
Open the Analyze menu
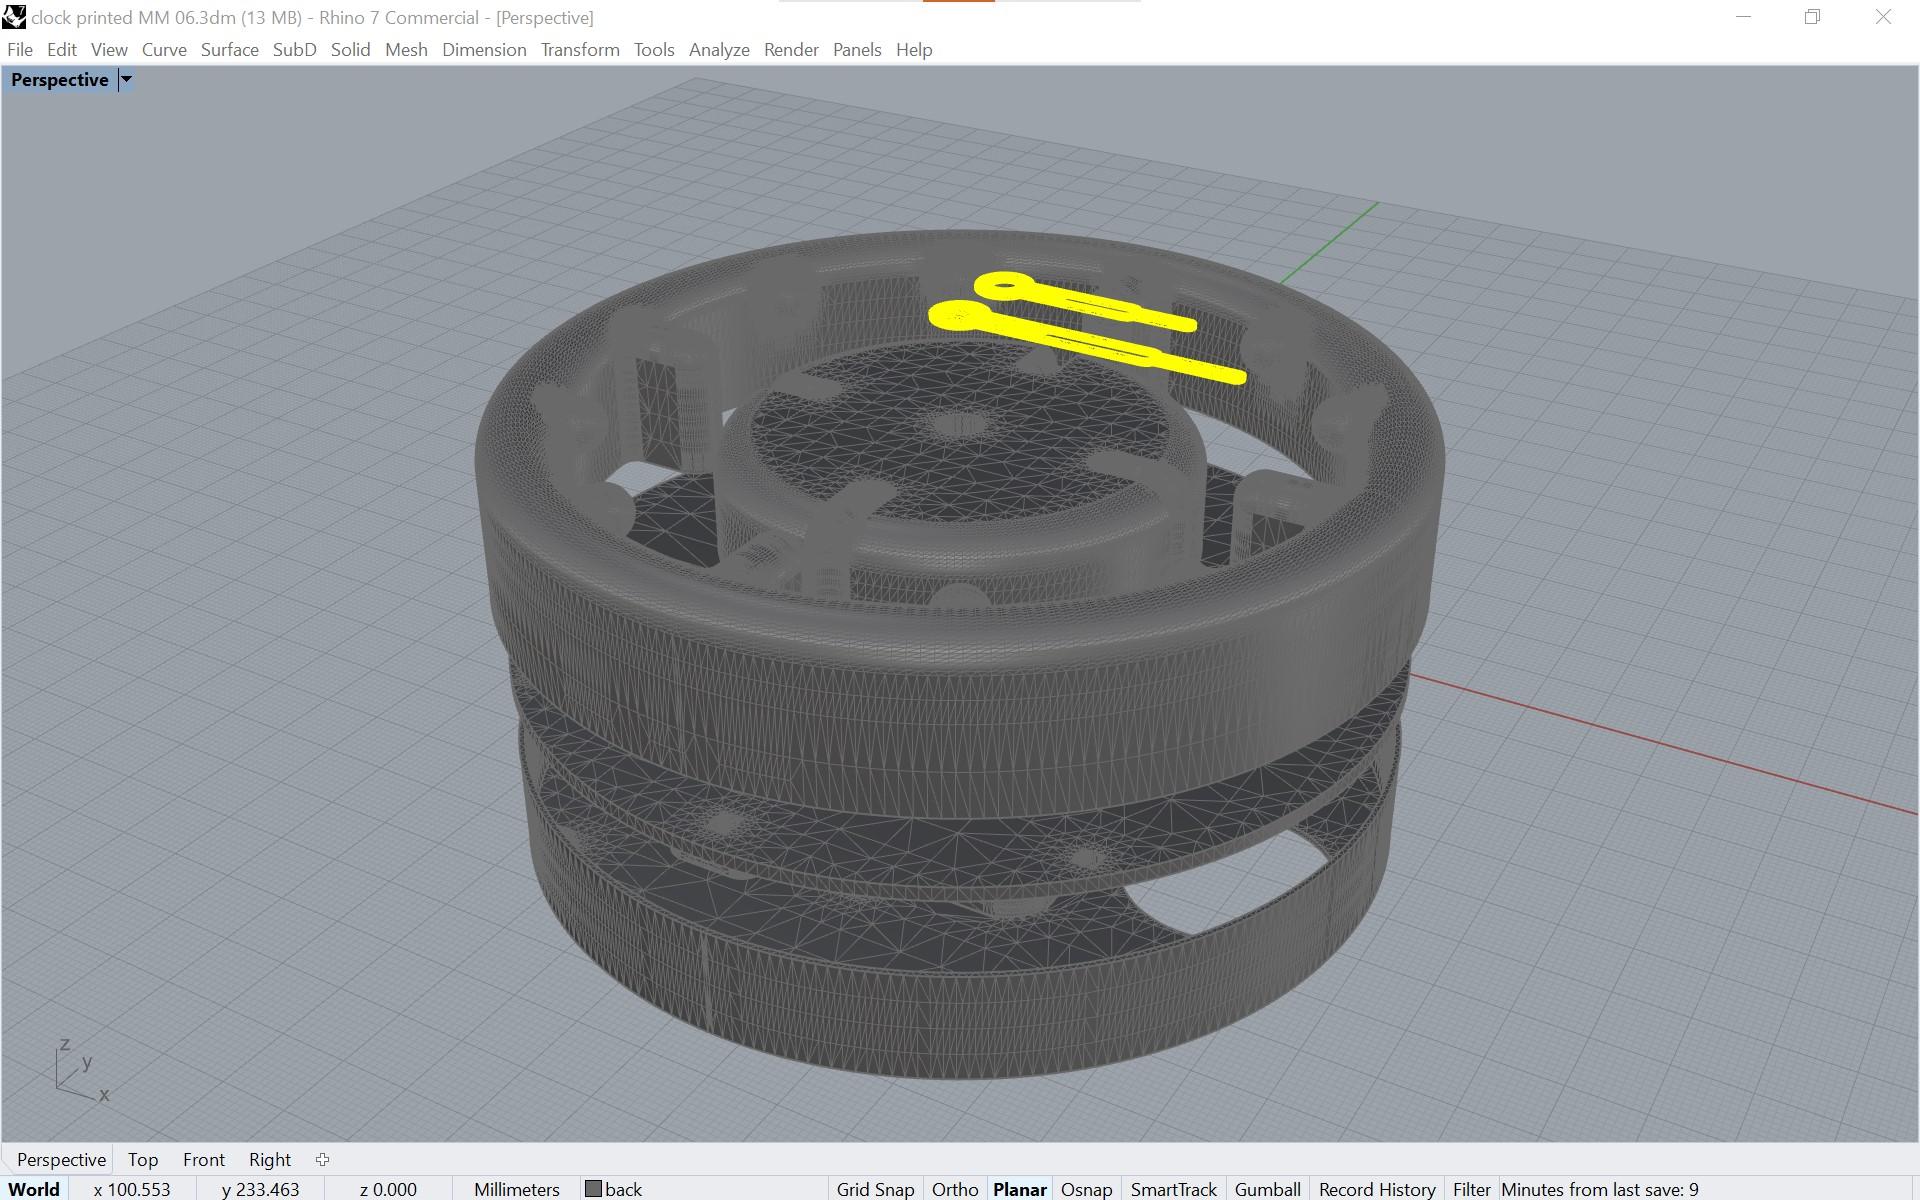point(718,49)
